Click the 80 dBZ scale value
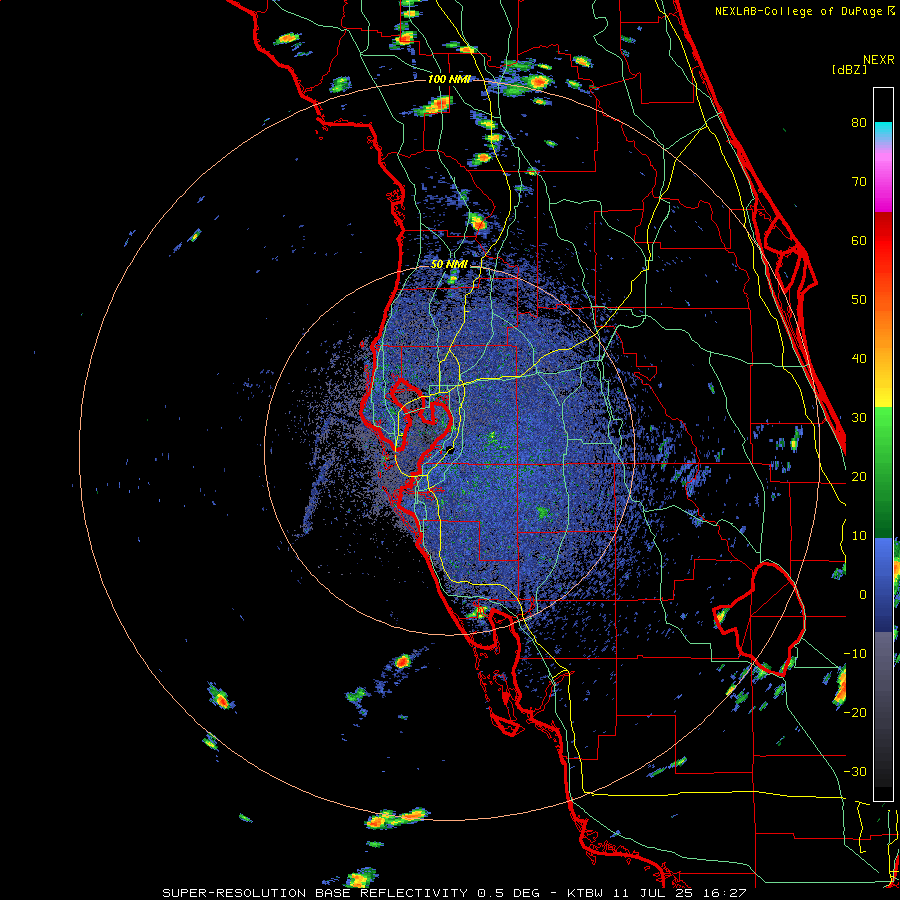900x900 pixels. click(859, 122)
